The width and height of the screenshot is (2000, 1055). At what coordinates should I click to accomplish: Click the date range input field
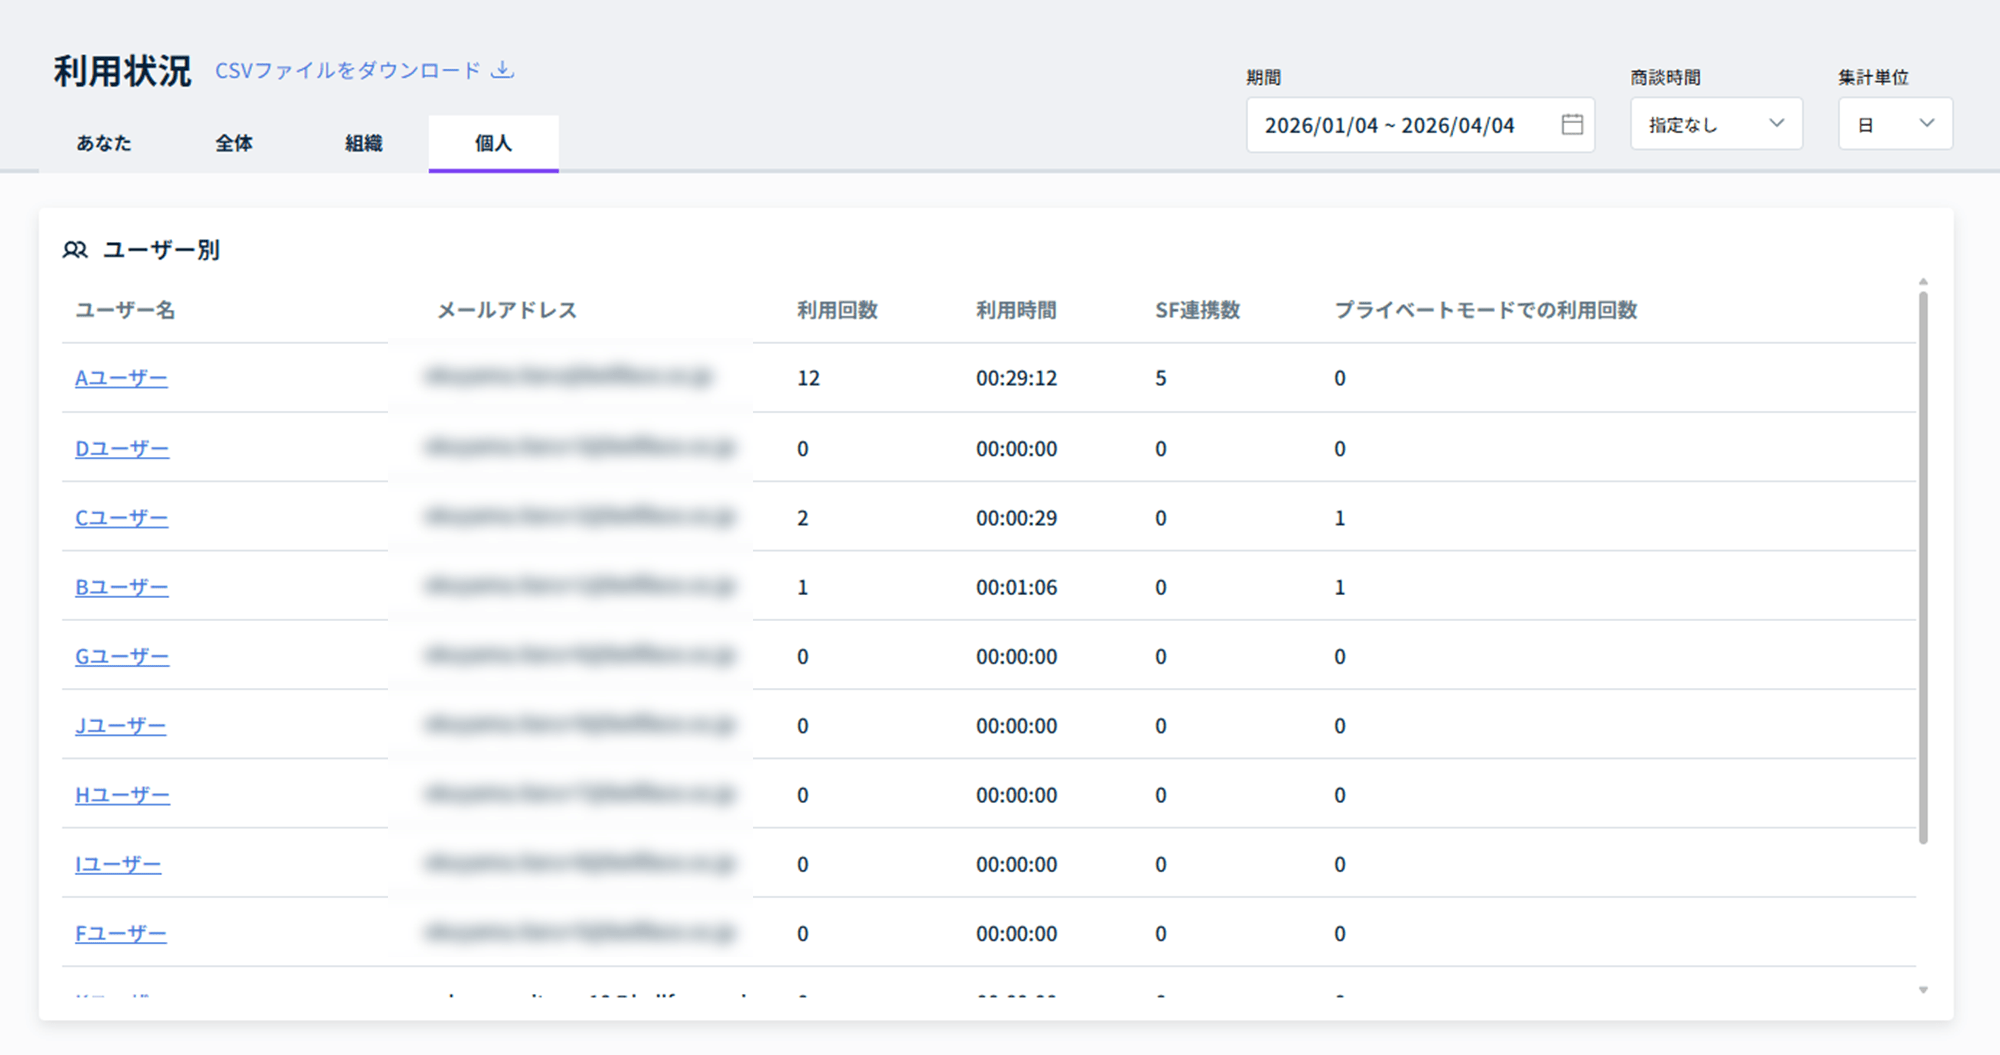(x=1390, y=125)
